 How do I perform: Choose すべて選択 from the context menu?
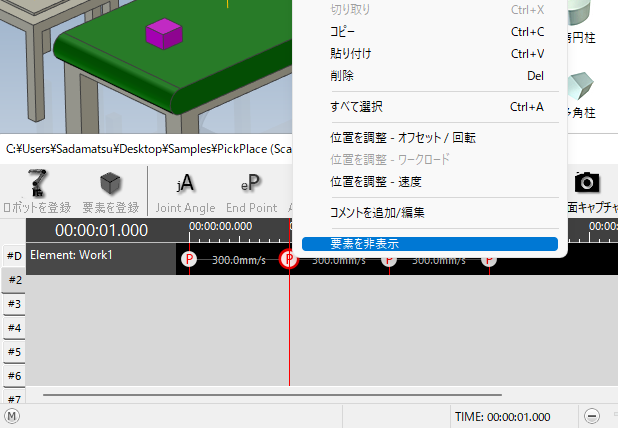[x=430, y=107]
